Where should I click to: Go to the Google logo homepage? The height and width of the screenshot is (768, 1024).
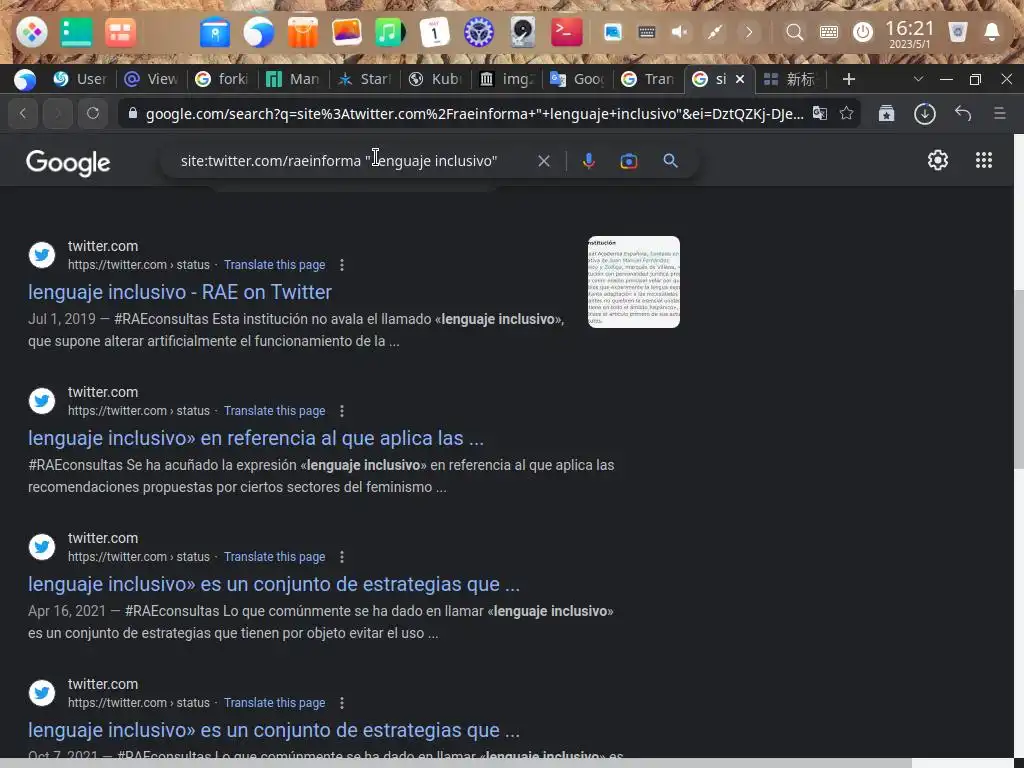[68, 163]
